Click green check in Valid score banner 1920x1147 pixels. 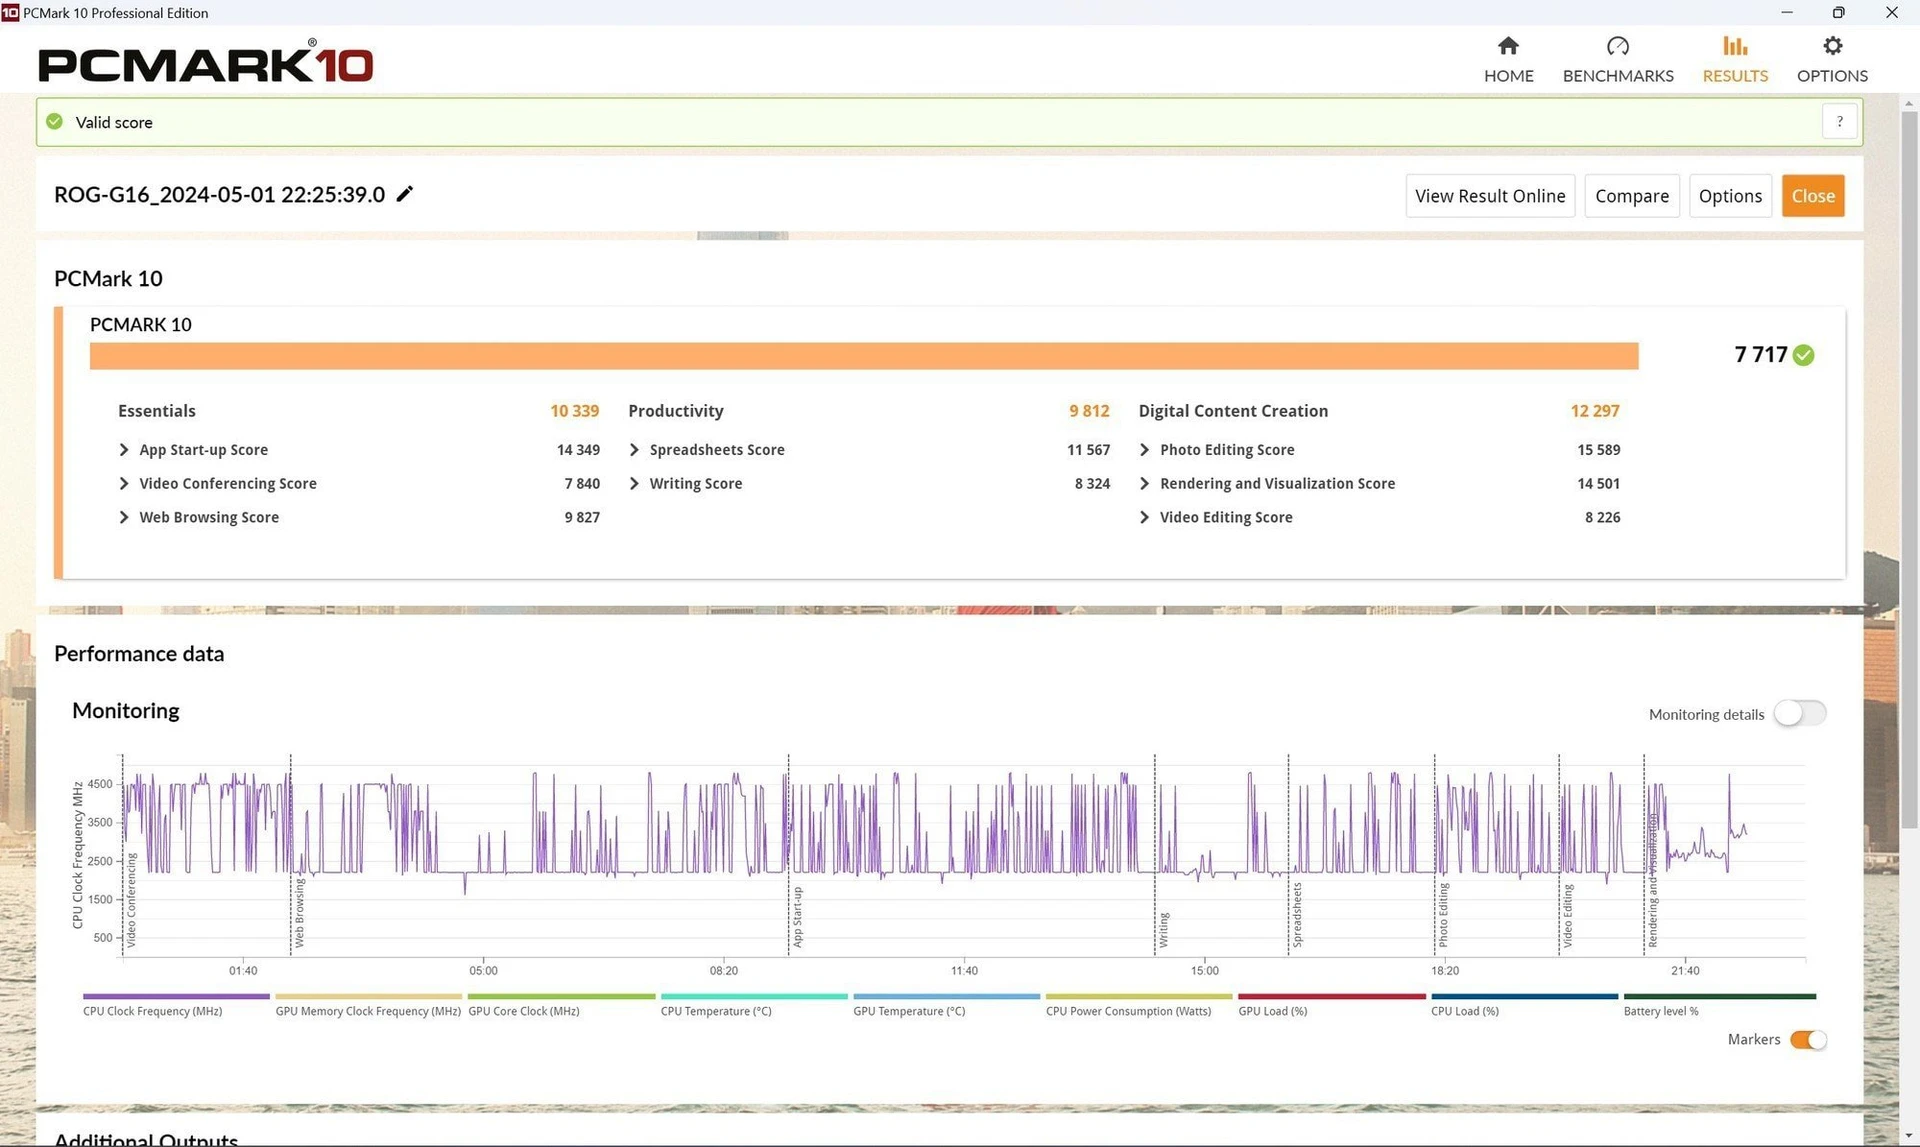pyautogui.click(x=55, y=122)
